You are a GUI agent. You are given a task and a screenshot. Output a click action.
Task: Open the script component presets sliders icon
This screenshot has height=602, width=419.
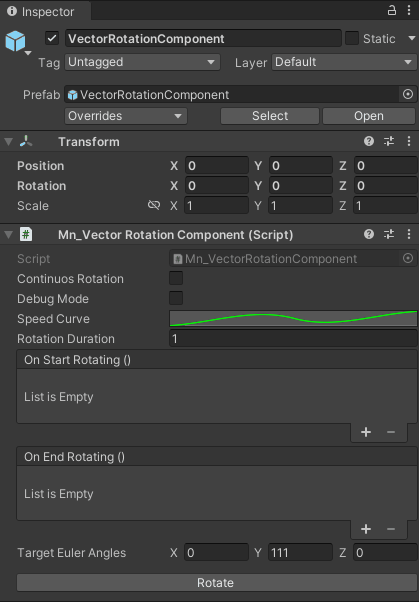389,234
